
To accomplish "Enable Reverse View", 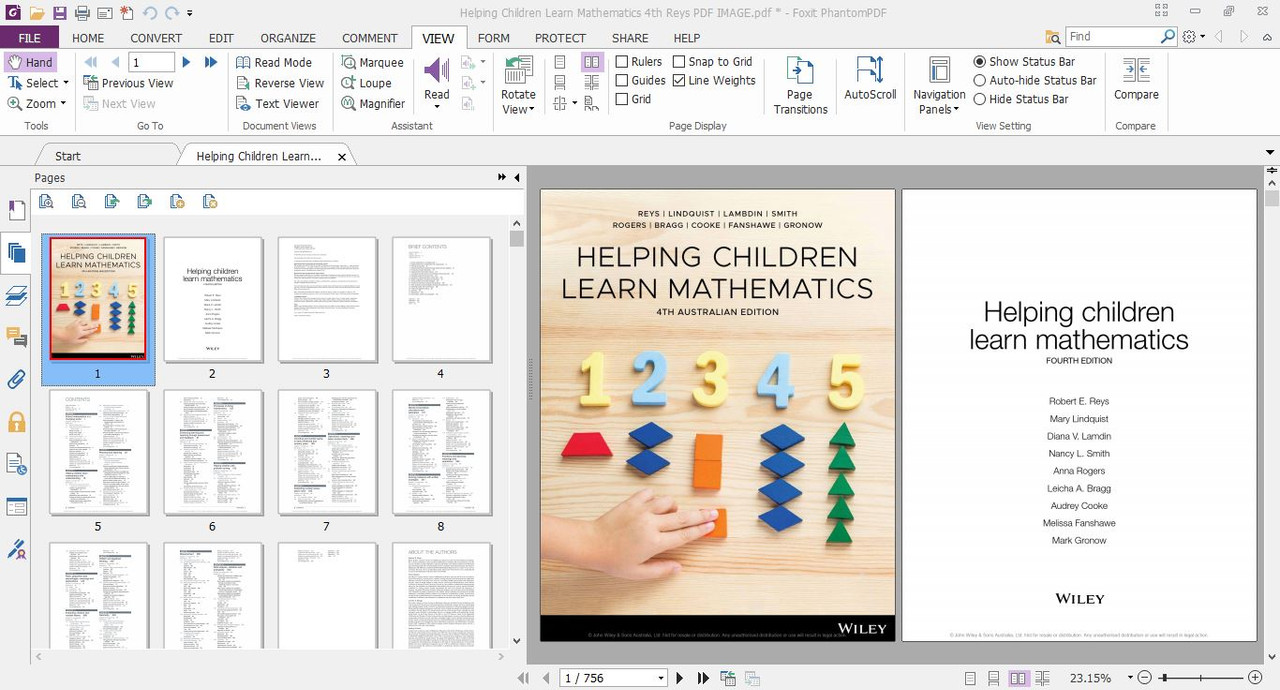I will click(280, 83).
